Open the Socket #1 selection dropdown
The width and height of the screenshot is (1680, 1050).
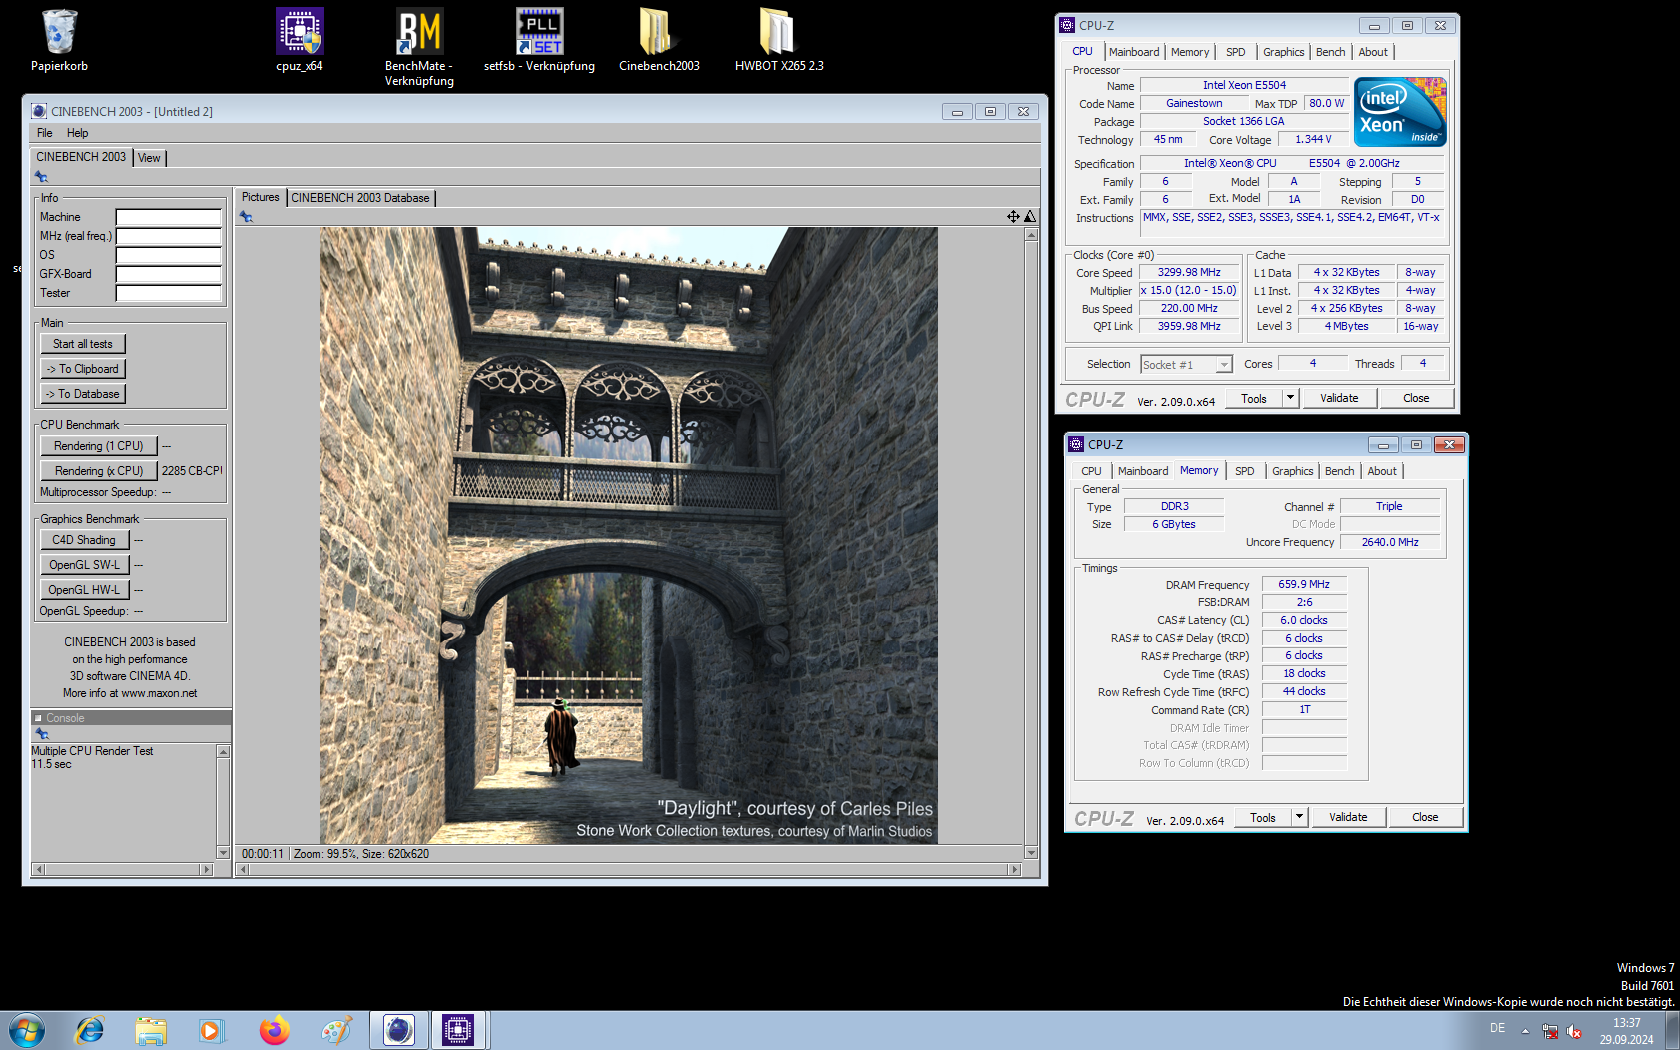click(1186, 365)
